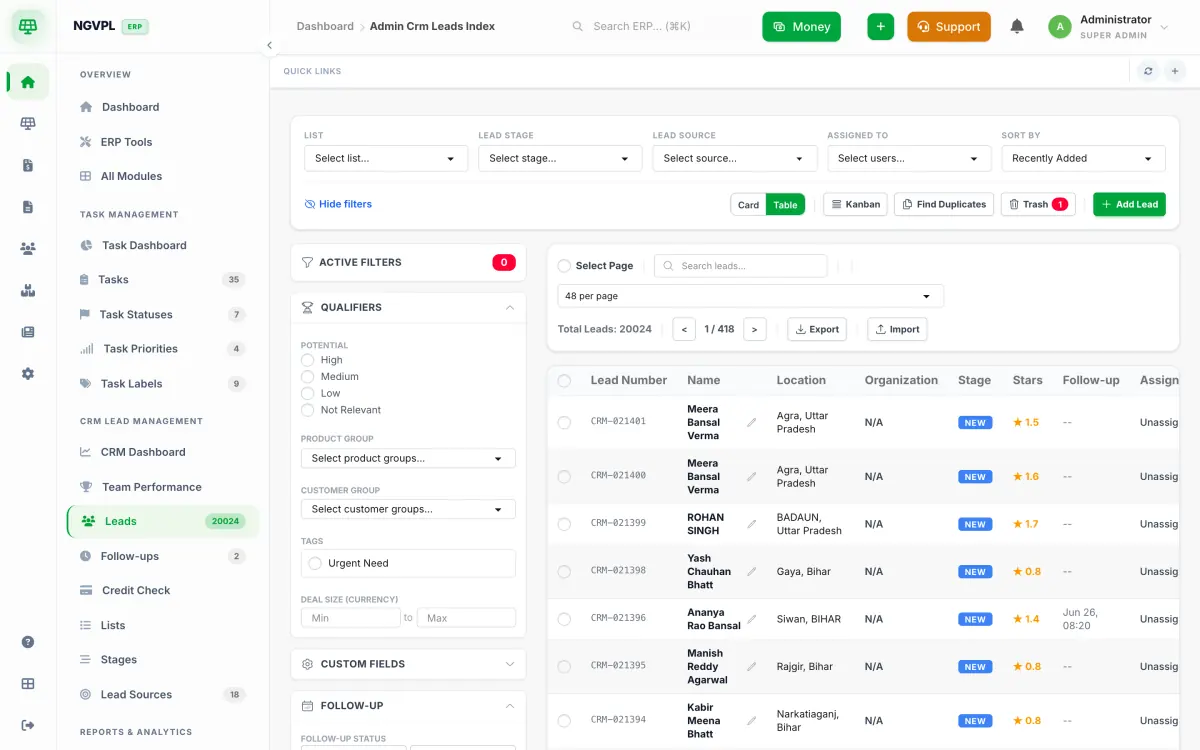Click the NGVPL app logo icon
This screenshot has height=750, width=1200.
[28, 27]
